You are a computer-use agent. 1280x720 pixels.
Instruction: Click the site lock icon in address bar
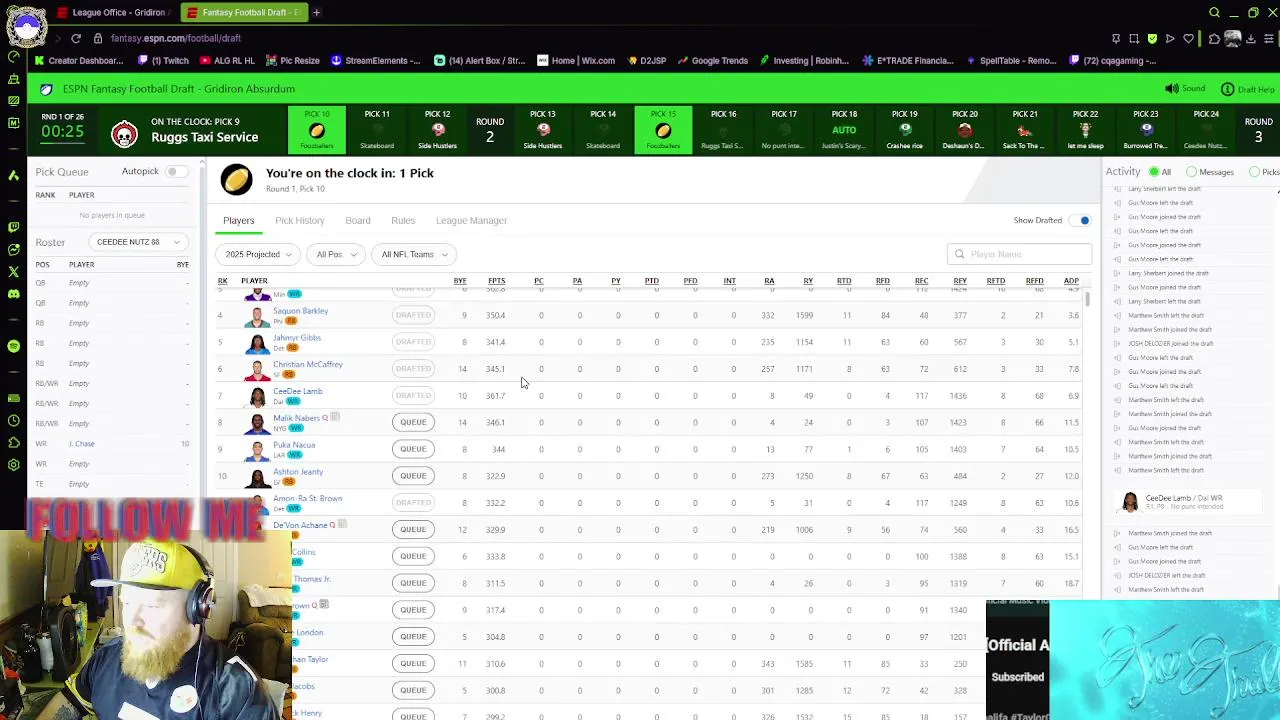pos(98,38)
